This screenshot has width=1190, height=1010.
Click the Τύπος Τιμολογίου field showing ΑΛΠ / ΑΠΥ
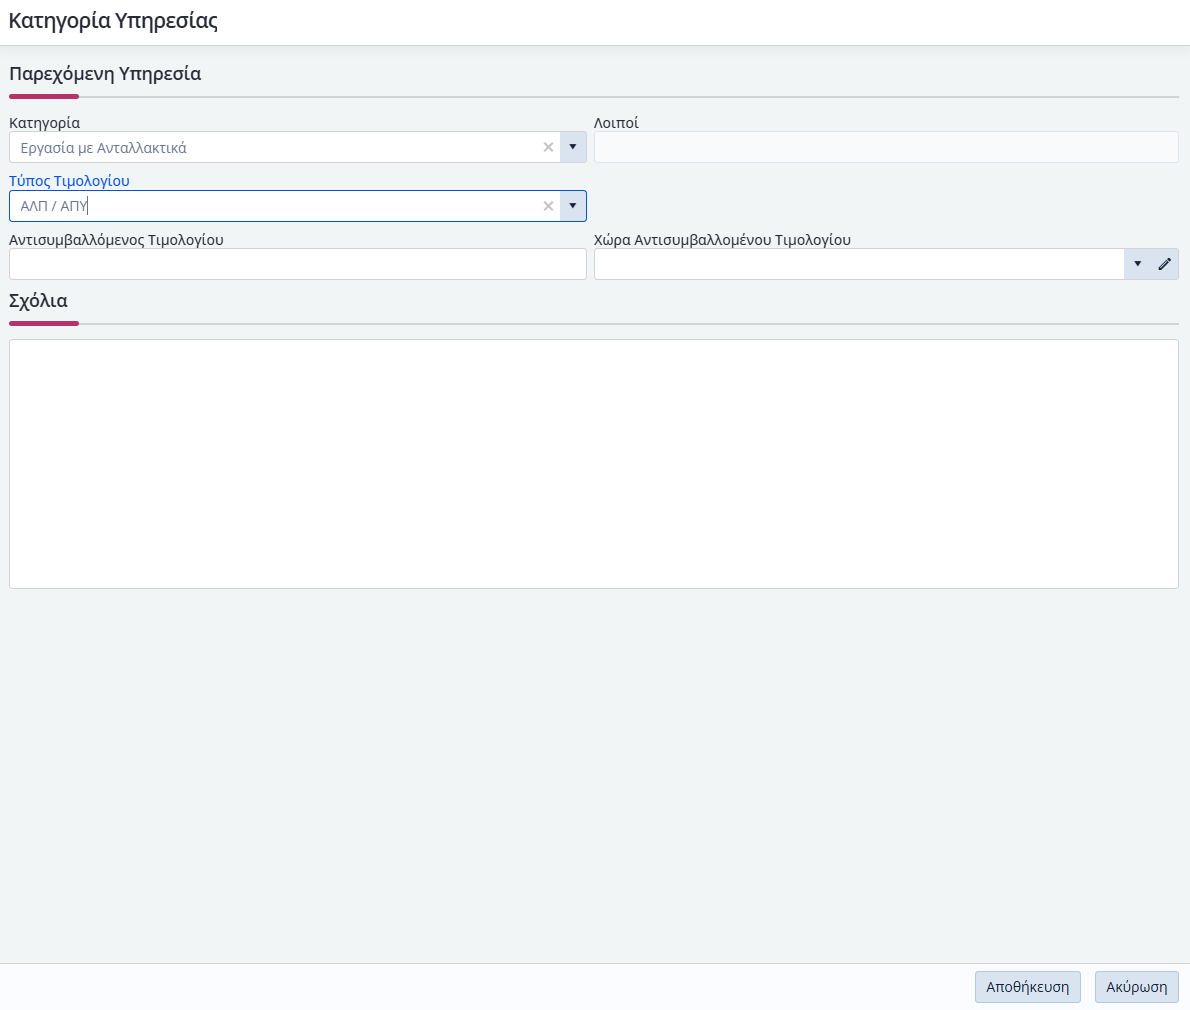point(275,206)
